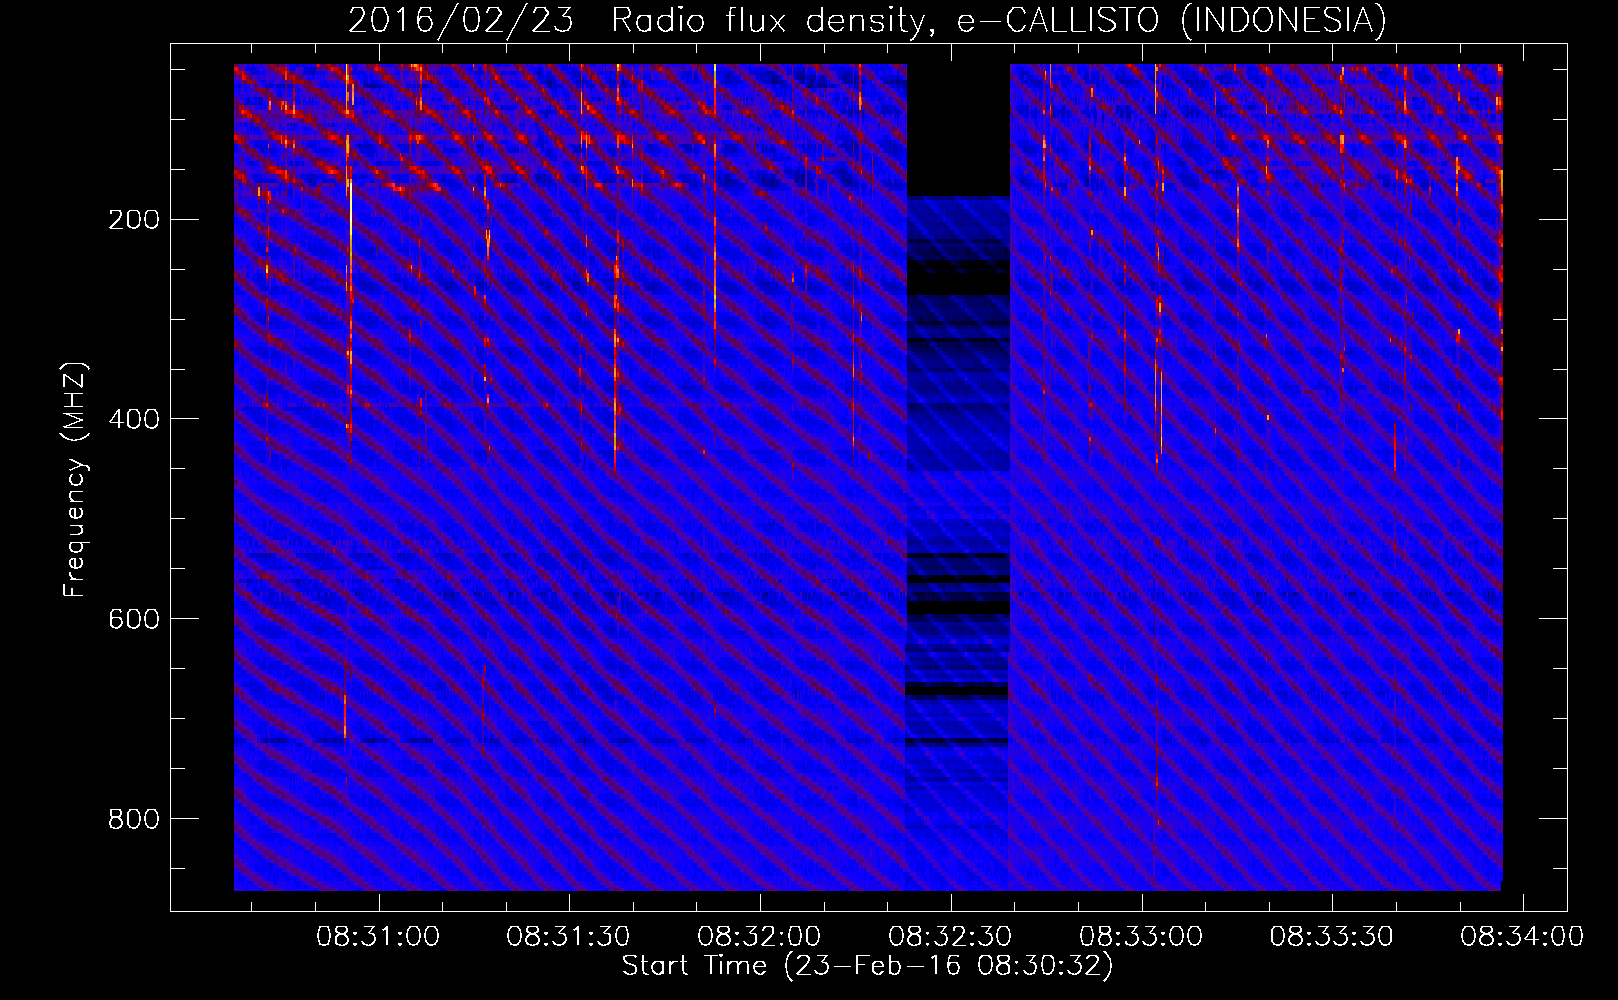The image size is (1618, 1000).
Task: Click the 08:32:00 time tick label
Action: 759,937
